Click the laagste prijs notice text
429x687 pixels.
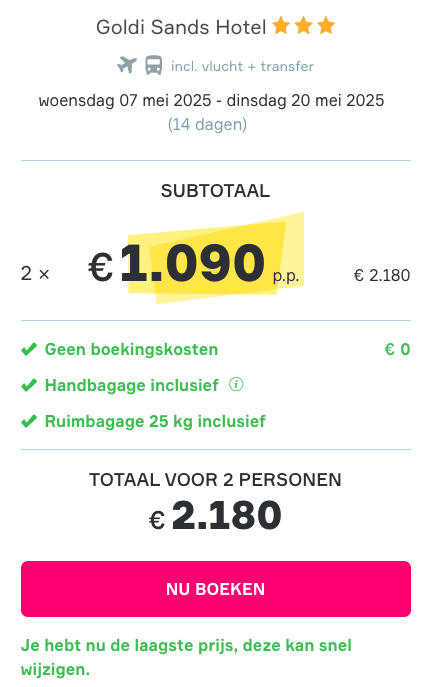(186, 657)
